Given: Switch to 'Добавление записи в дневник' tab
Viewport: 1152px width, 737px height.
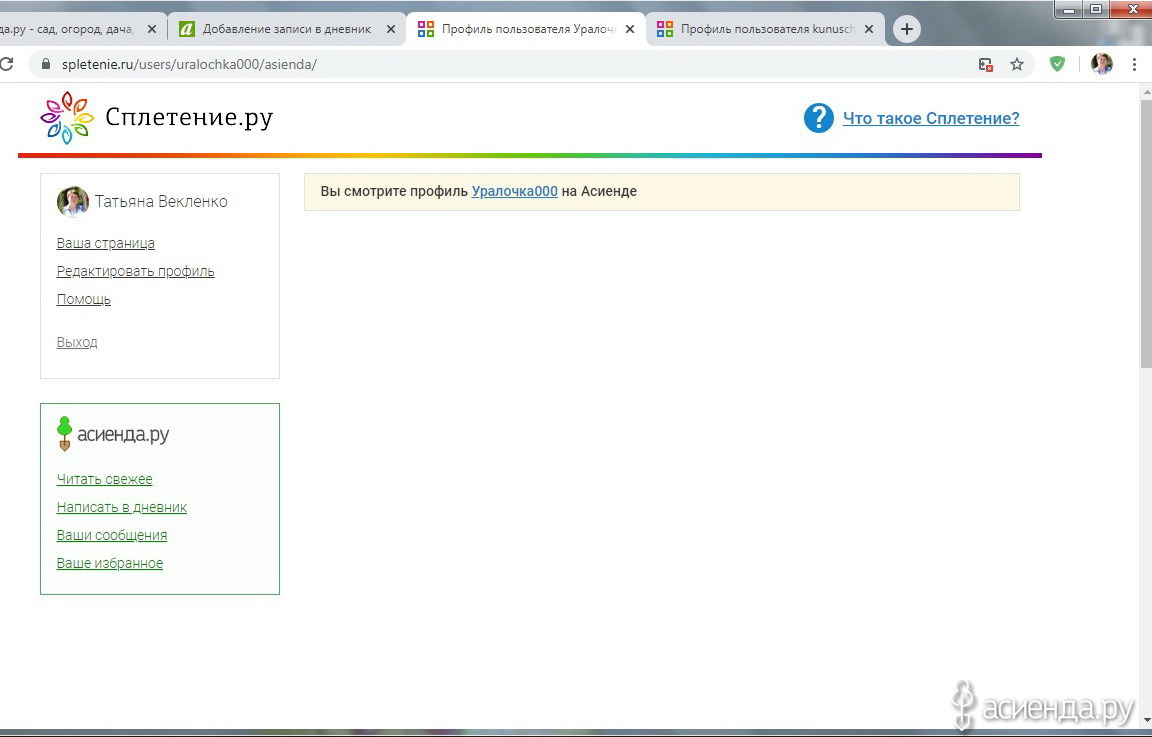Looking at the screenshot, I should pos(287,29).
